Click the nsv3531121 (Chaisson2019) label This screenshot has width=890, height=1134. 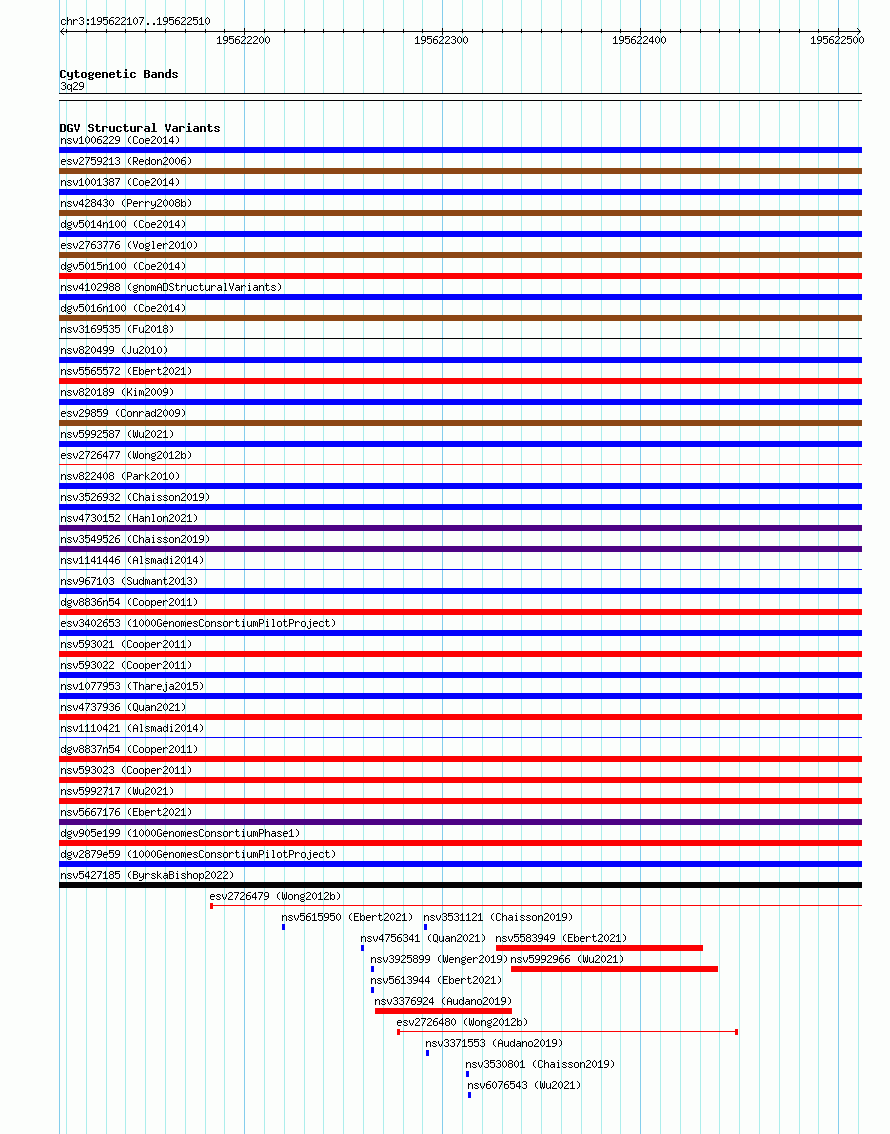(x=498, y=916)
